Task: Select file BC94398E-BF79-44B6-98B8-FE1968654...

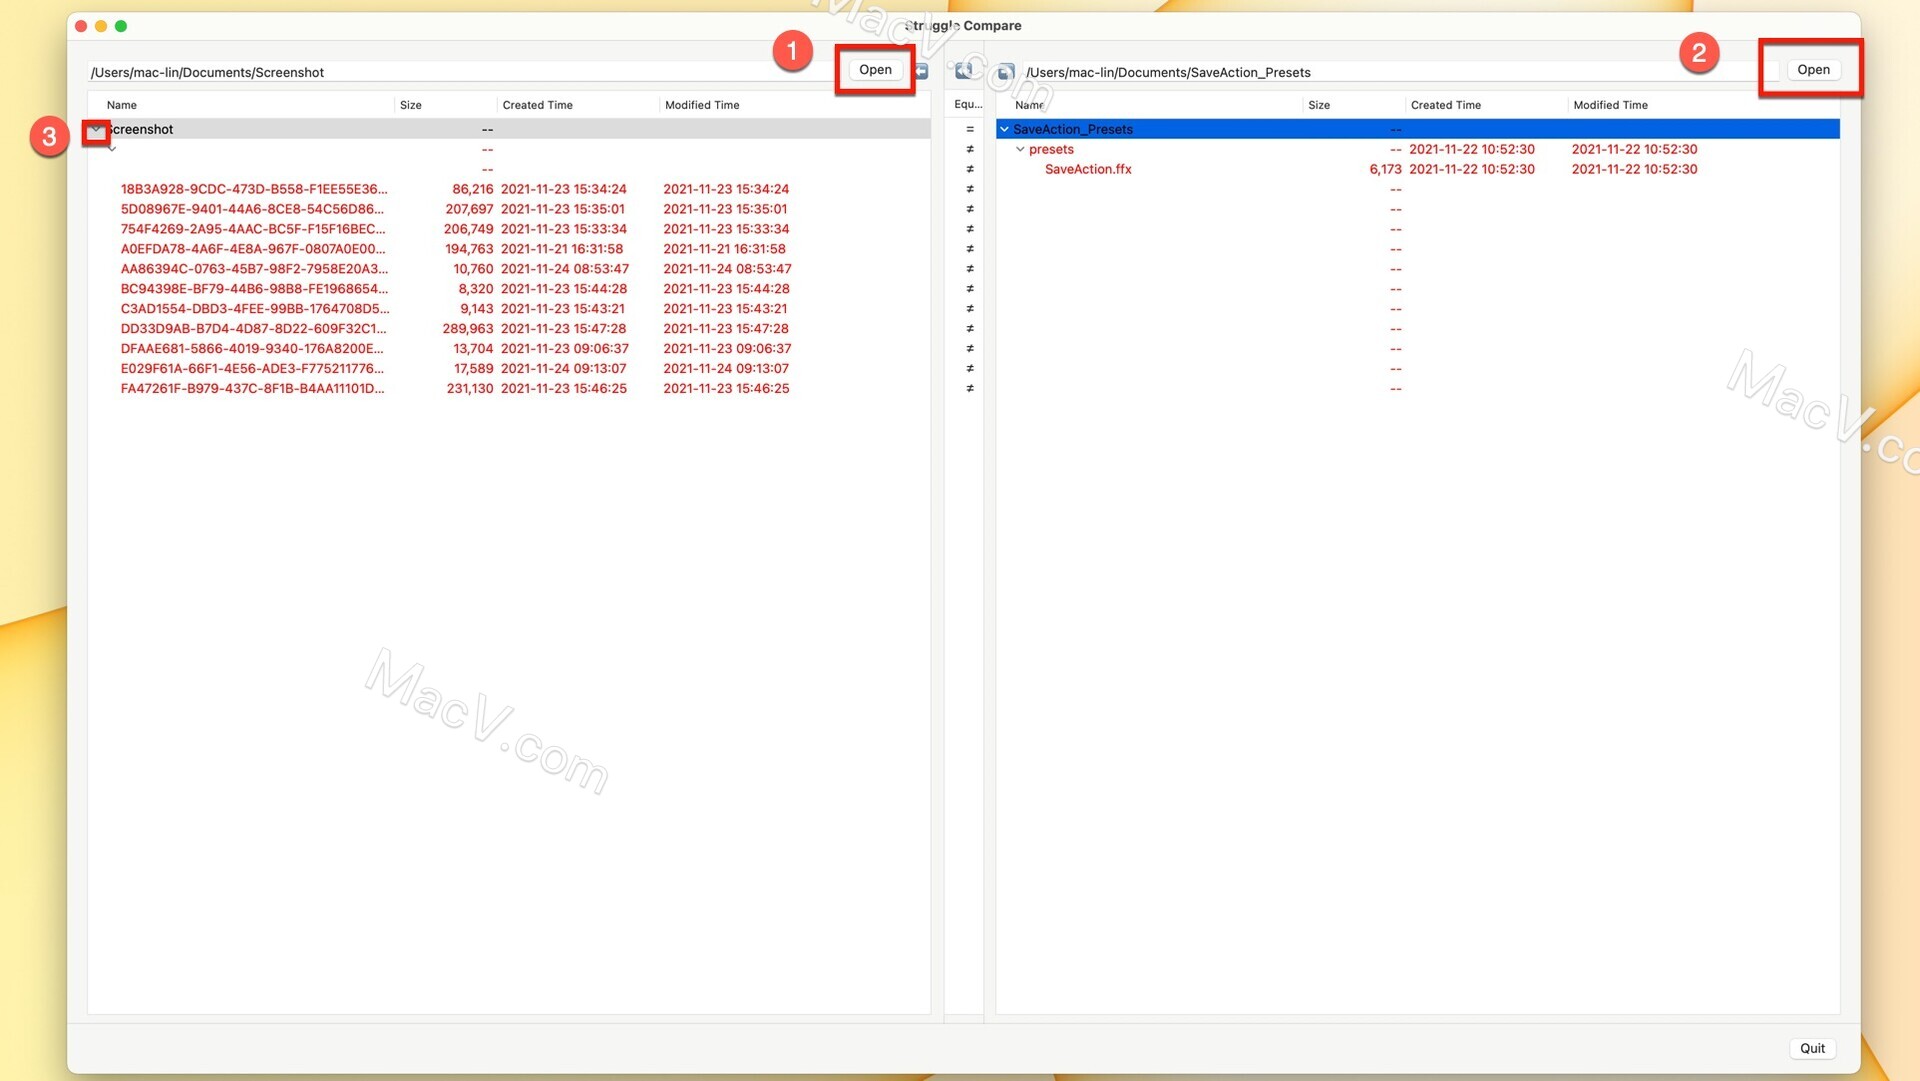Action: point(254,289)
